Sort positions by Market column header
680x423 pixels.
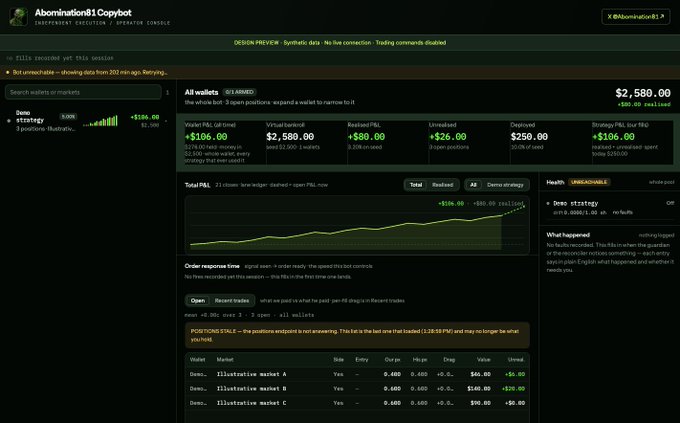(x=225, y=360)
